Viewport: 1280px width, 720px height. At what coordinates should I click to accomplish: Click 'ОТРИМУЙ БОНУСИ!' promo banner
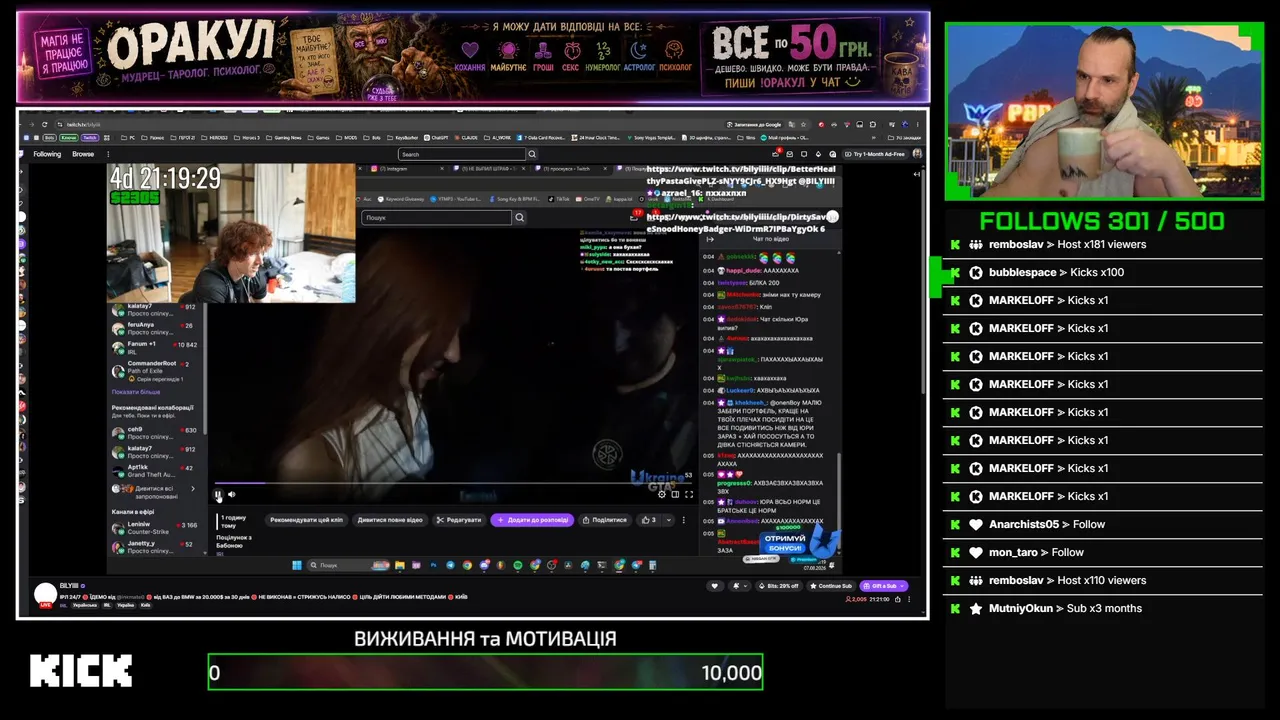[x=800, y=543]
